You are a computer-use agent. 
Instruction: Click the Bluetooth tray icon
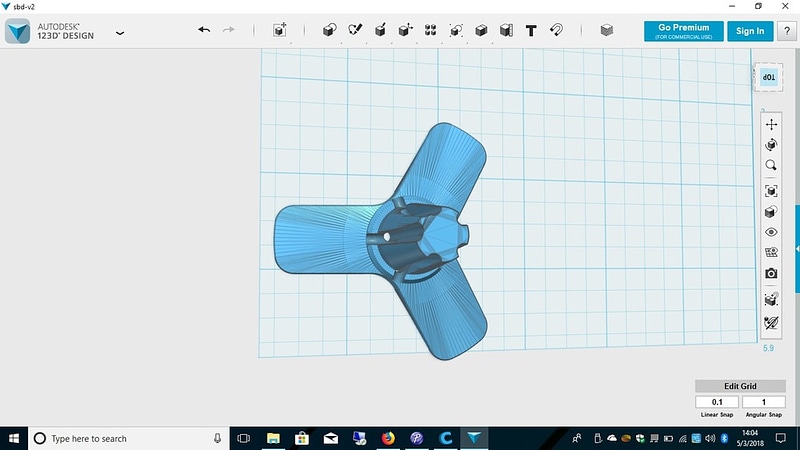point(724,438)
